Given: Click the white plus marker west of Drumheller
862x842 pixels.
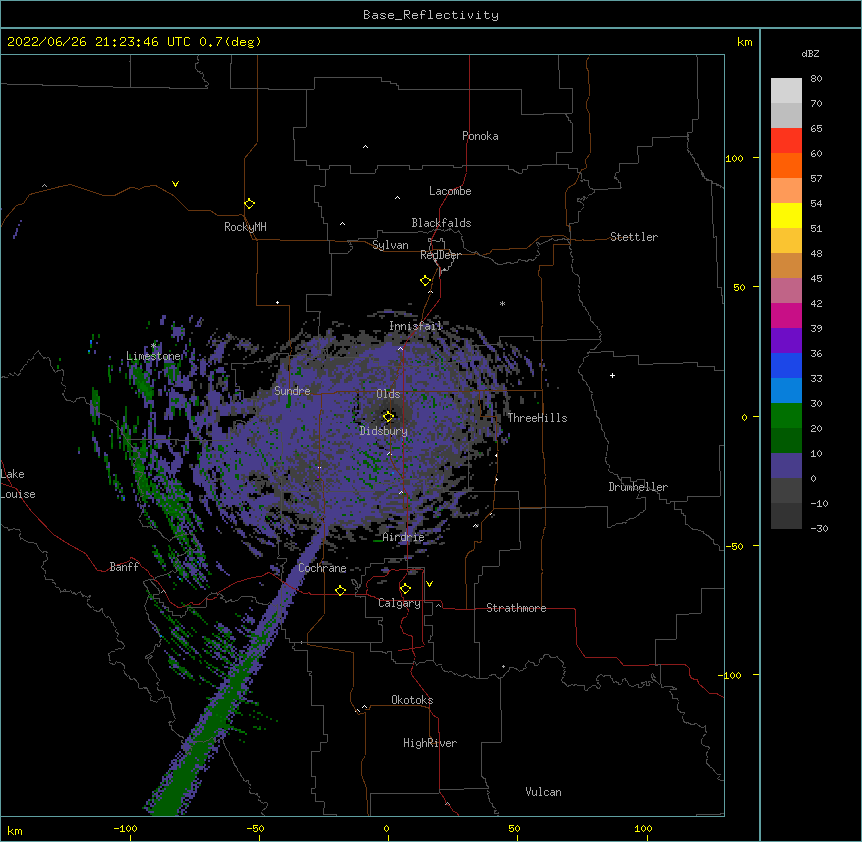Looking at the screenshot, I should point(612,375).
